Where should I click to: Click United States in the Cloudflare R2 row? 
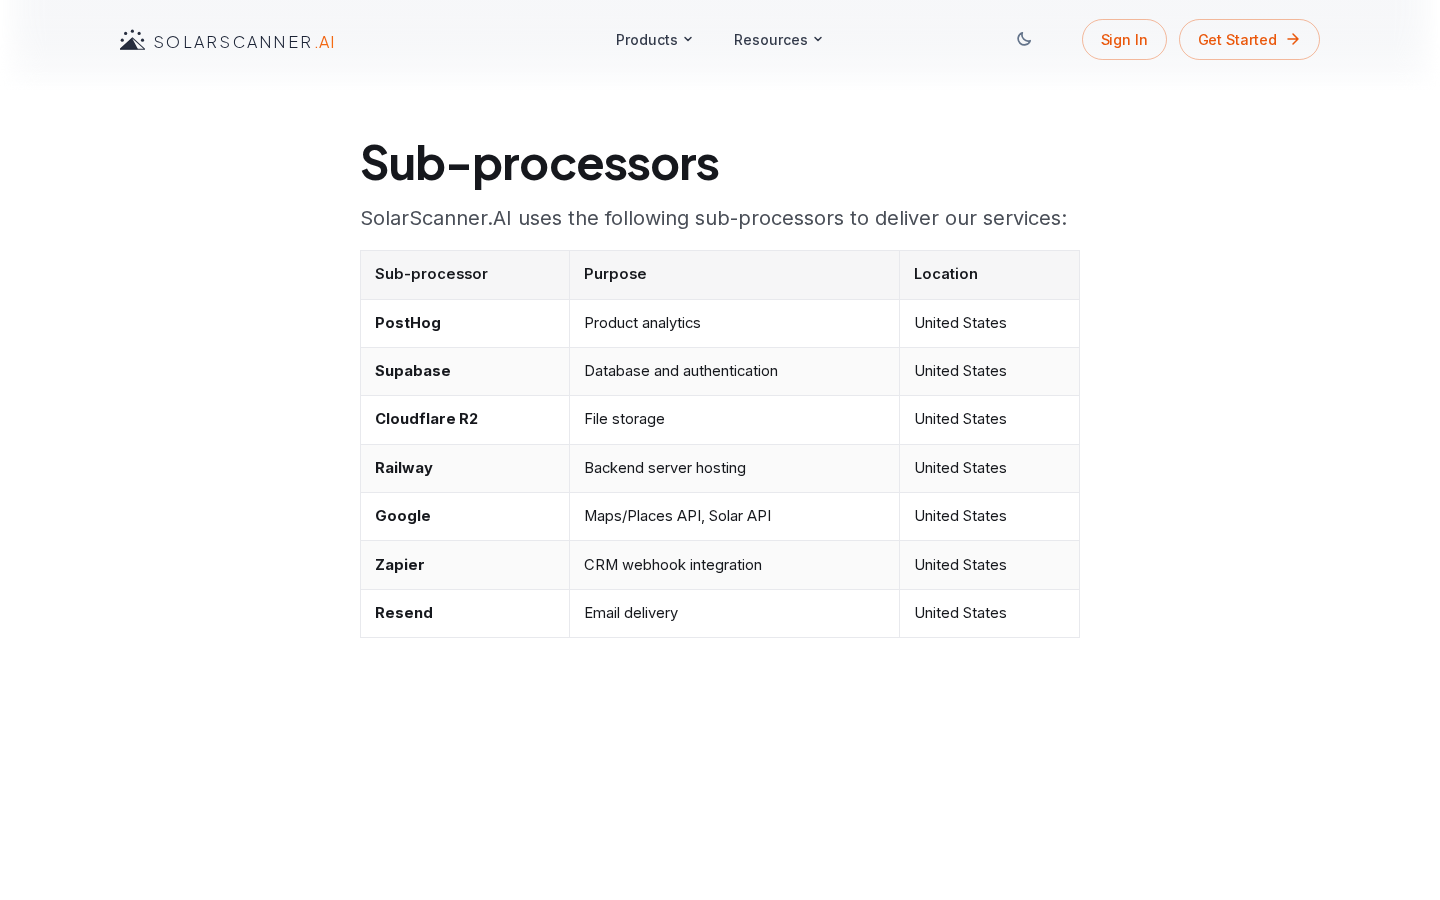click(x=990, y=419)
